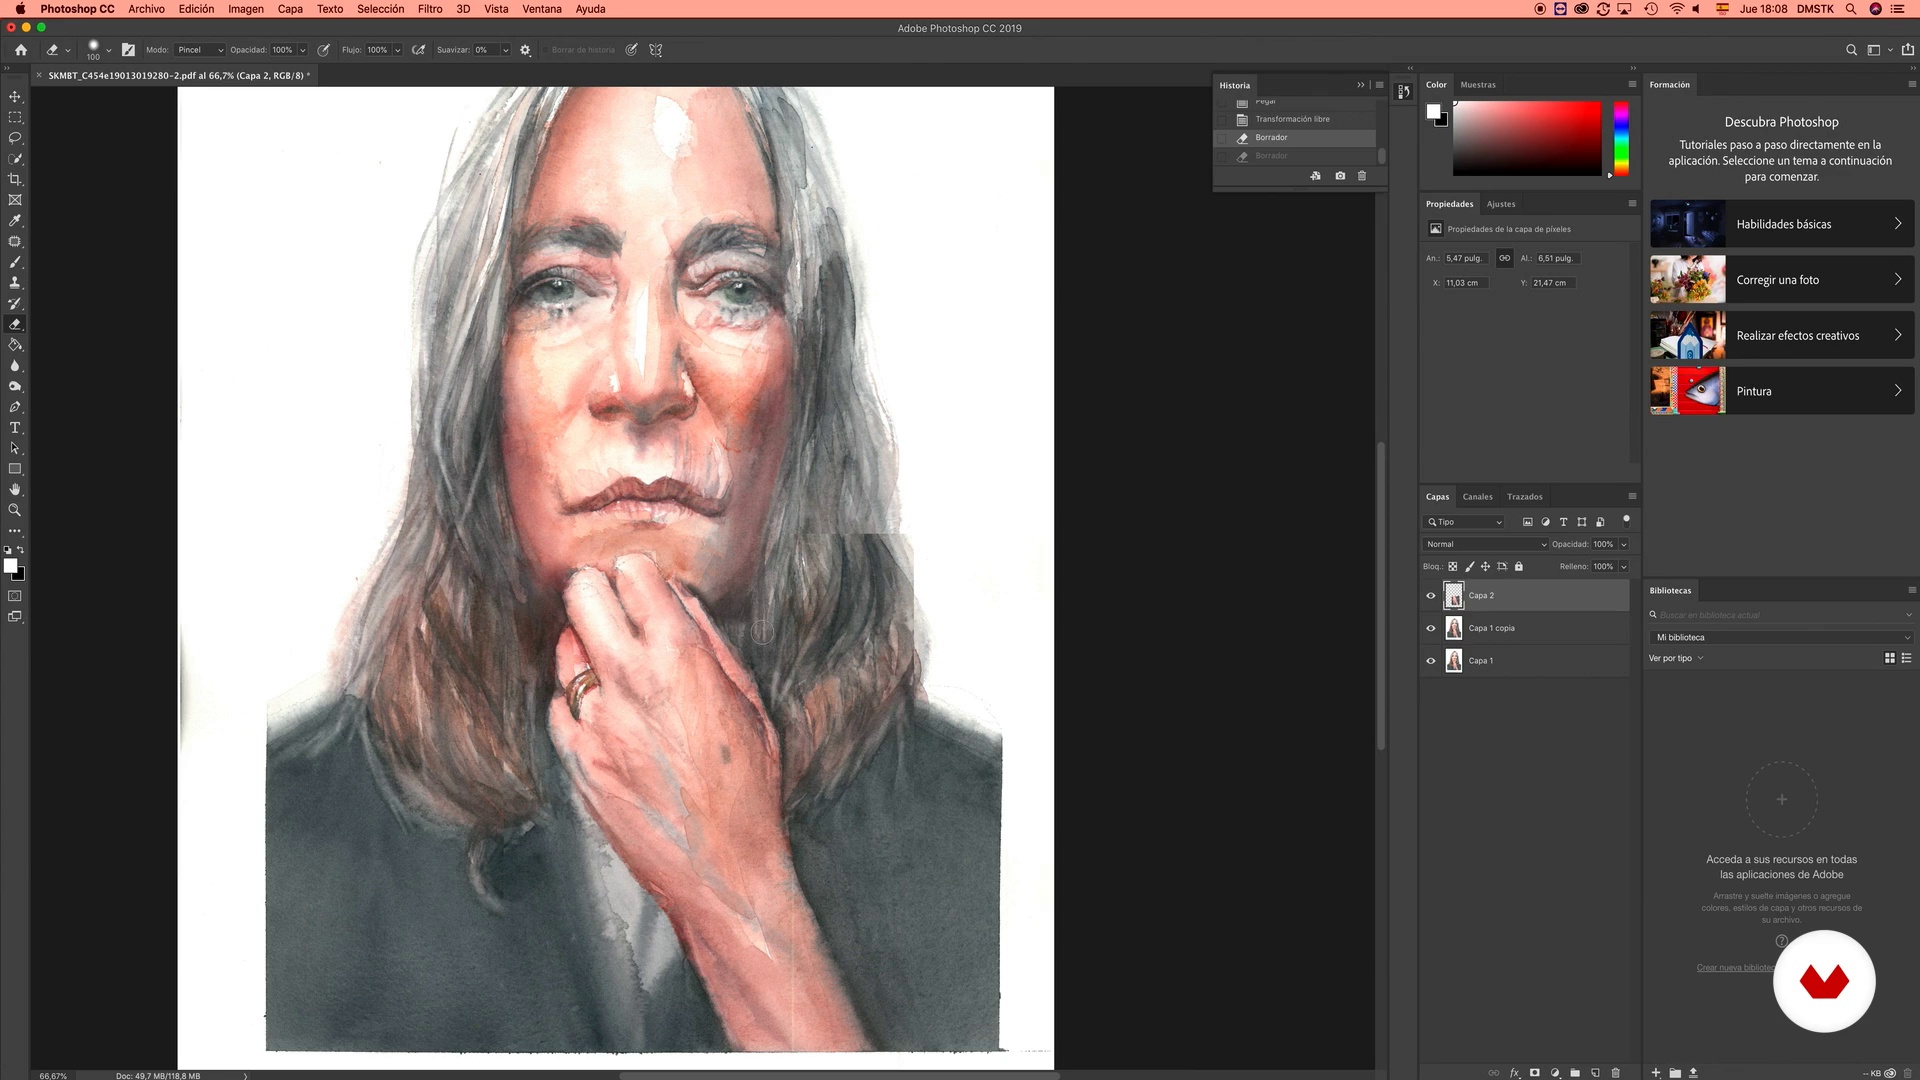The image size is (1920, 1080).
Task: Select the Lasso tool
Action: tap(15, 138)
